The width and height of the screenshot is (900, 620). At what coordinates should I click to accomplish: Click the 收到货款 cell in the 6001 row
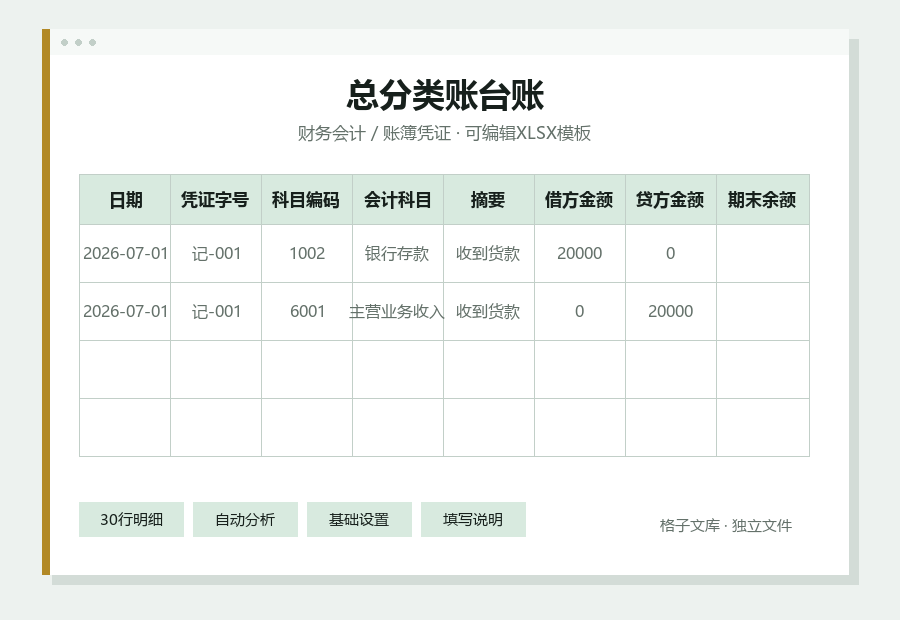[x=488, y=311]
